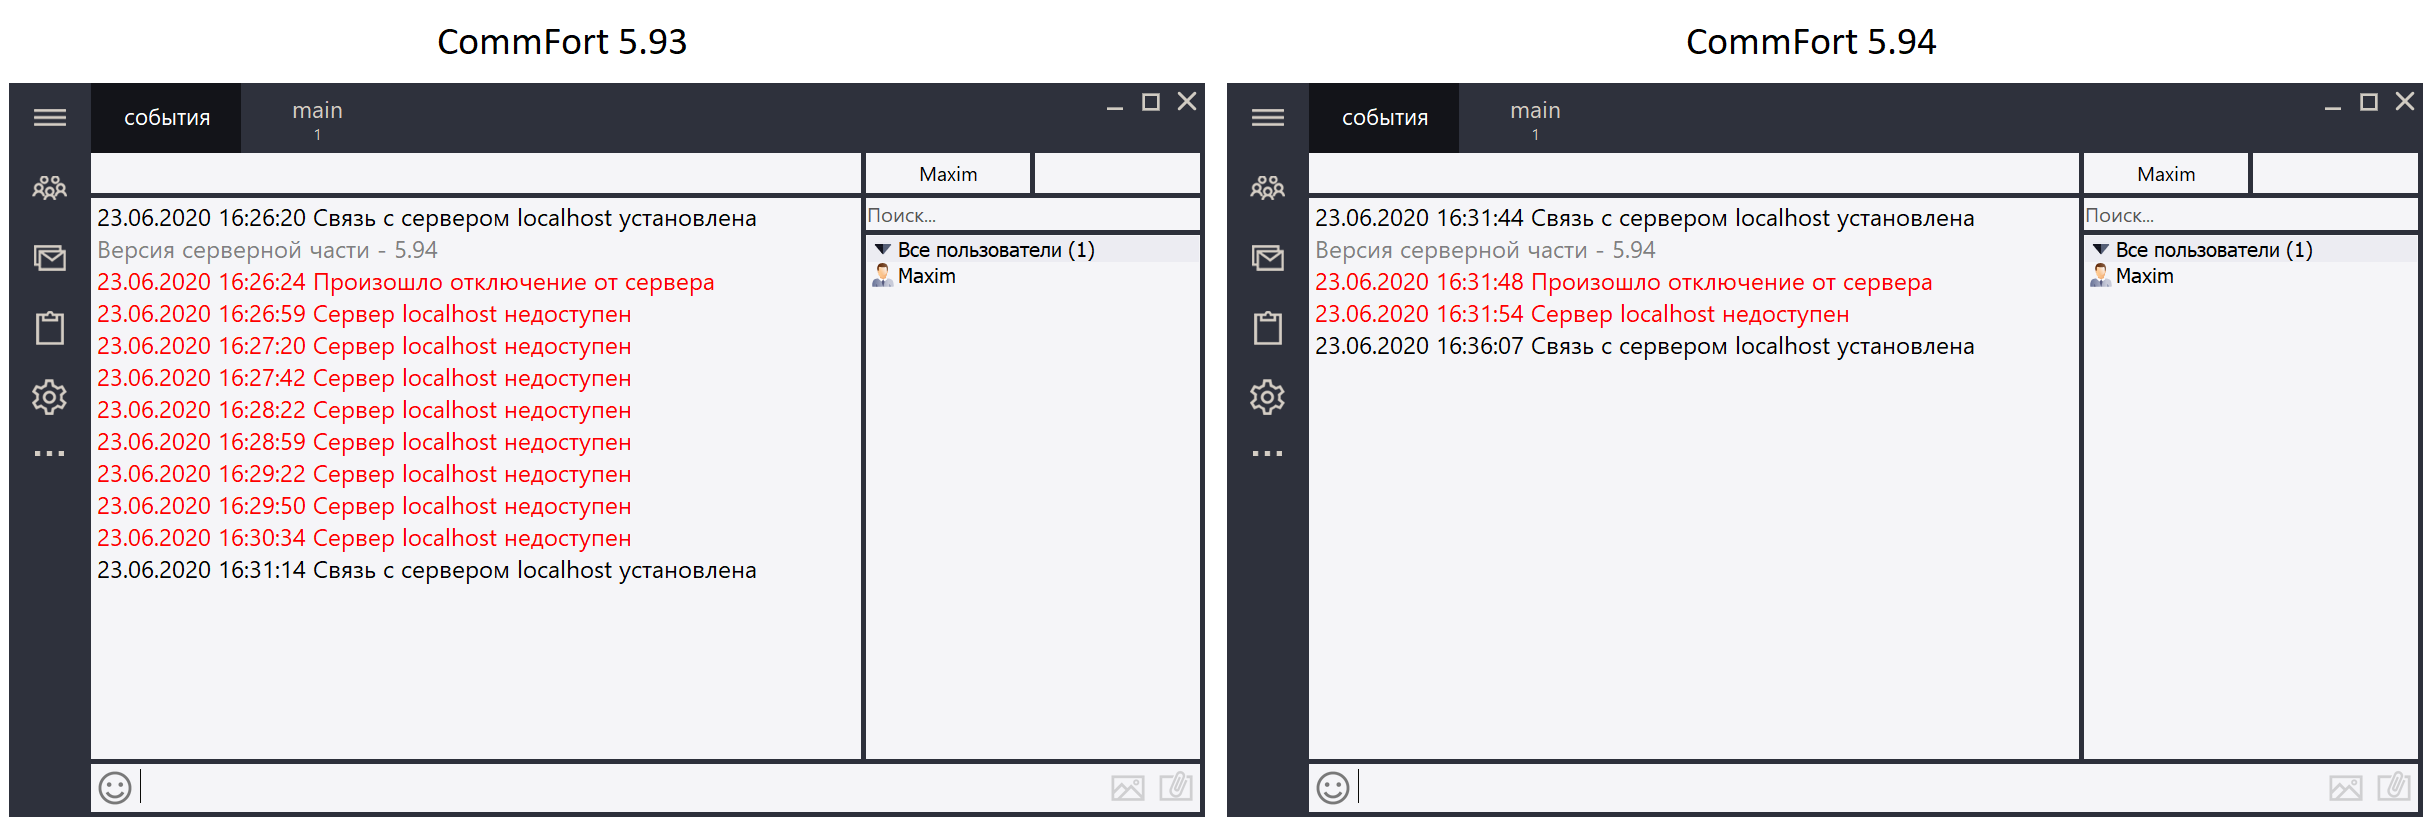The width and height of the screenshot is (2433, 830).
Task: Open clipboard board icon in CommFort 5.94 sidebar
Action: click(x=1268, y=328)
